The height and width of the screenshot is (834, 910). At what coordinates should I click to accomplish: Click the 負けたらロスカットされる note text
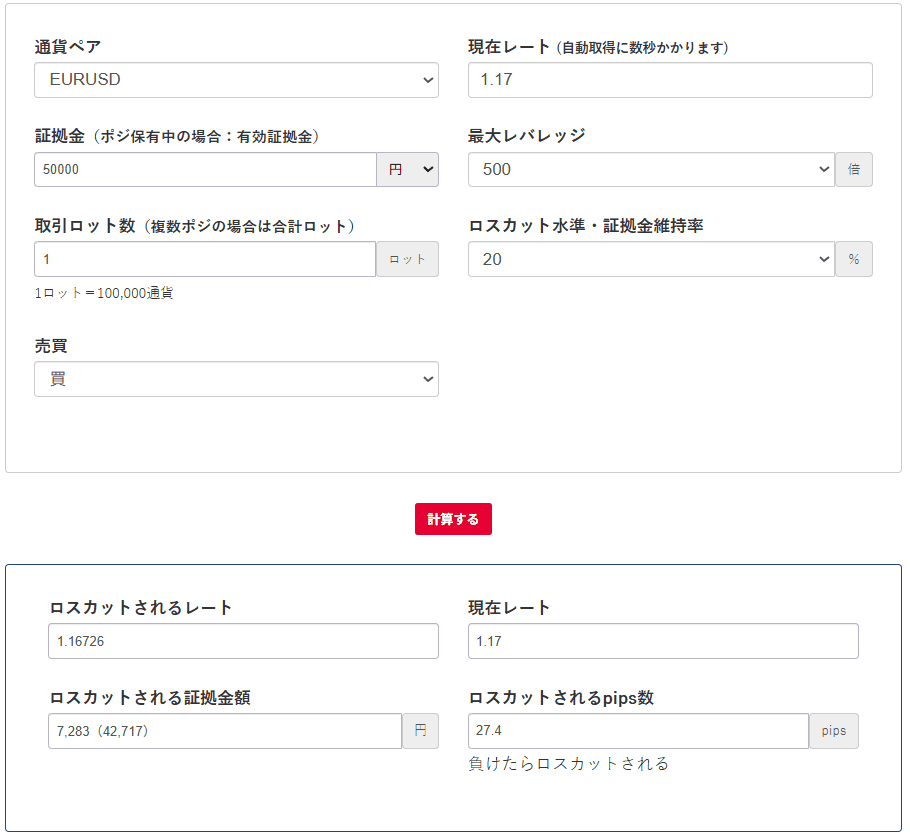(x=568, y=764)
